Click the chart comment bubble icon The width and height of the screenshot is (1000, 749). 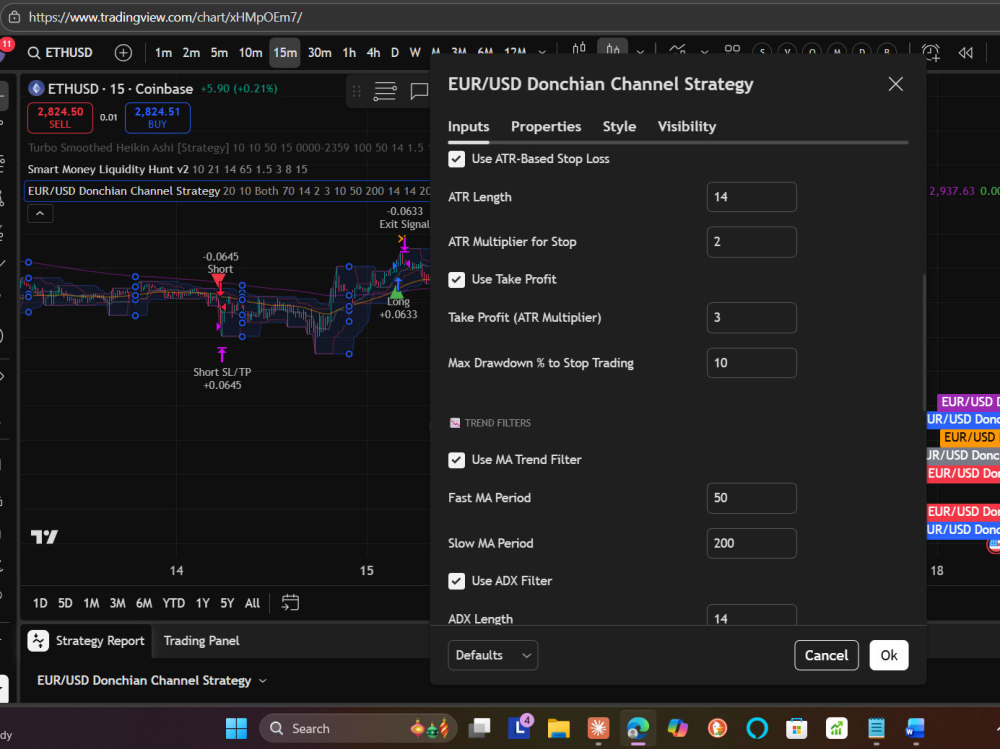coord(419,92)
